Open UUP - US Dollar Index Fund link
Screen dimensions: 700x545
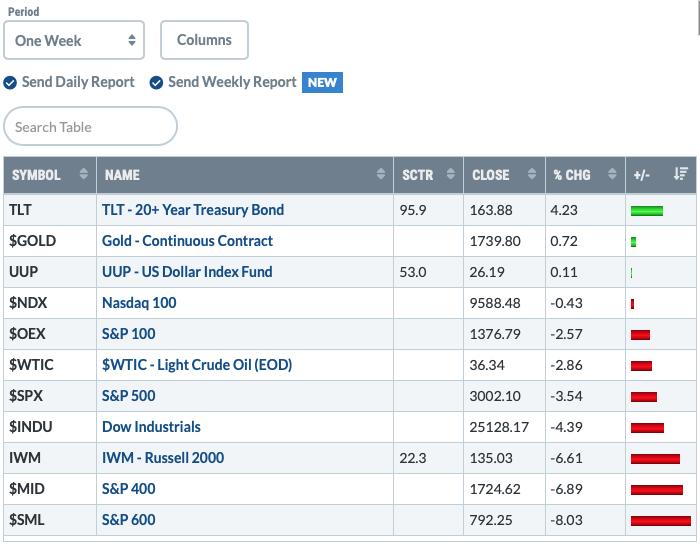(187, 272)
